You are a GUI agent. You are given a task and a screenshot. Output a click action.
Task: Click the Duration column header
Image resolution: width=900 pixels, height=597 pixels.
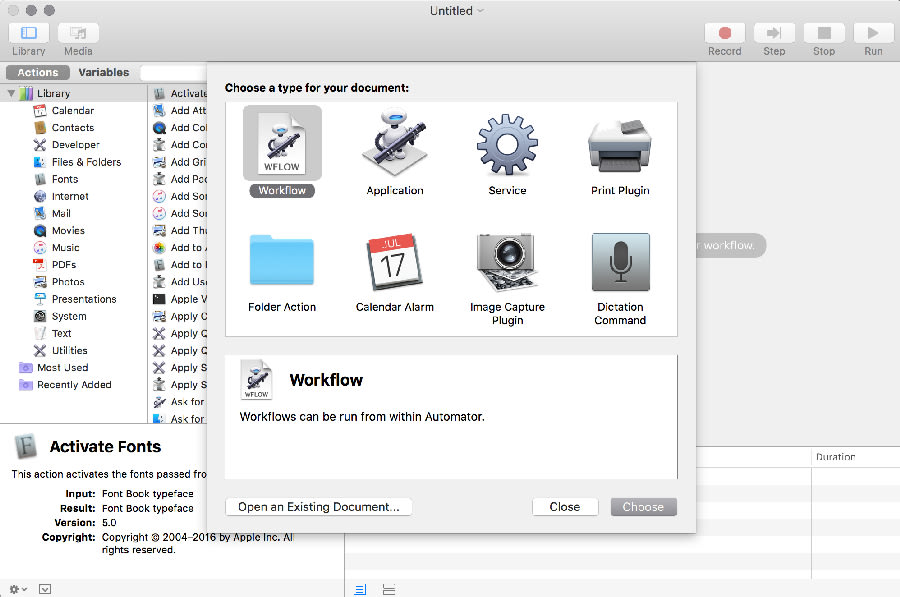tap(855, 457)
